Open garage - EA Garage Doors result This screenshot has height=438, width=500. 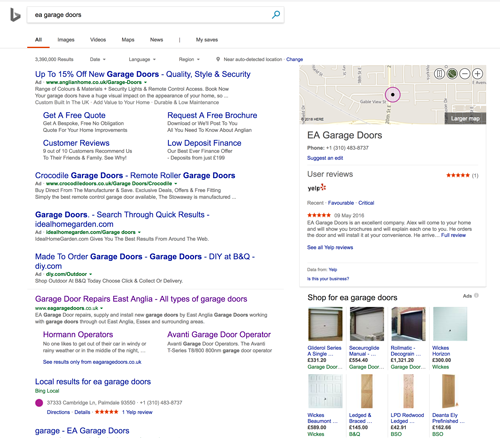(x=82, y=431)
